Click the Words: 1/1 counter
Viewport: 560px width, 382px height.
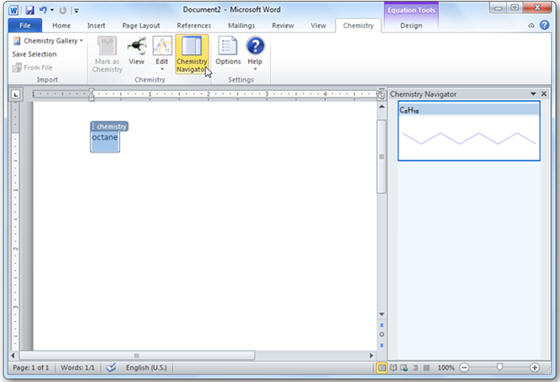tap(78, 368)
